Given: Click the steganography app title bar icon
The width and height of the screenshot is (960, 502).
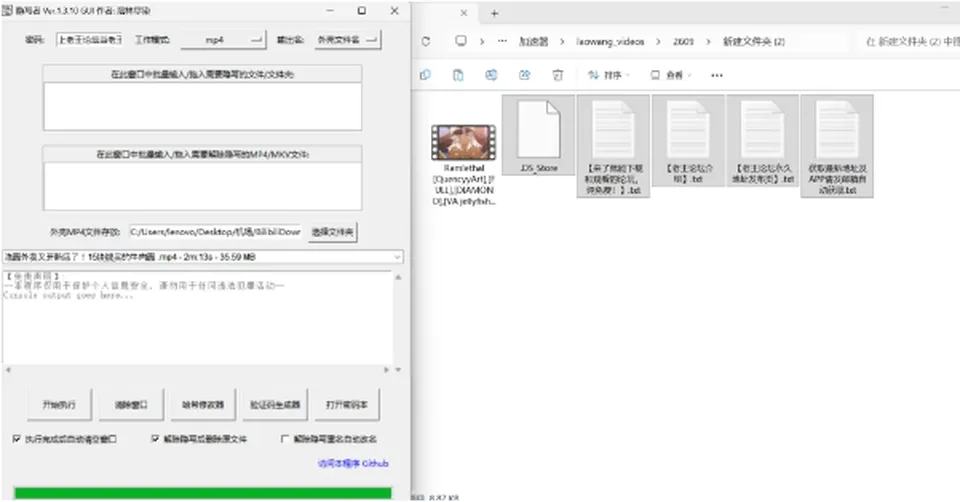Looking at the screenshot, I should point(7,10).
